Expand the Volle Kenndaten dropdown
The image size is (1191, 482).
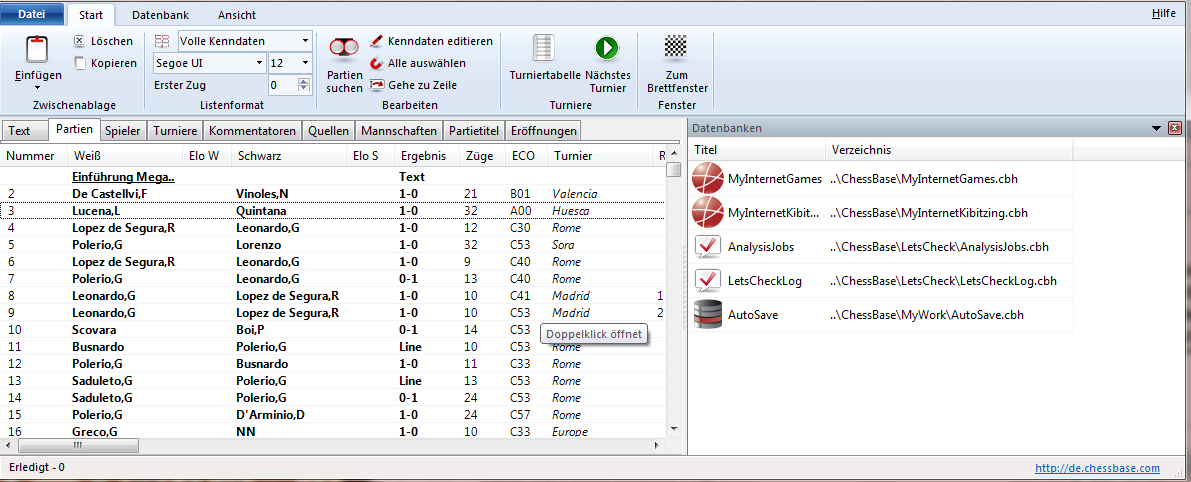click(x=304, y=41)
